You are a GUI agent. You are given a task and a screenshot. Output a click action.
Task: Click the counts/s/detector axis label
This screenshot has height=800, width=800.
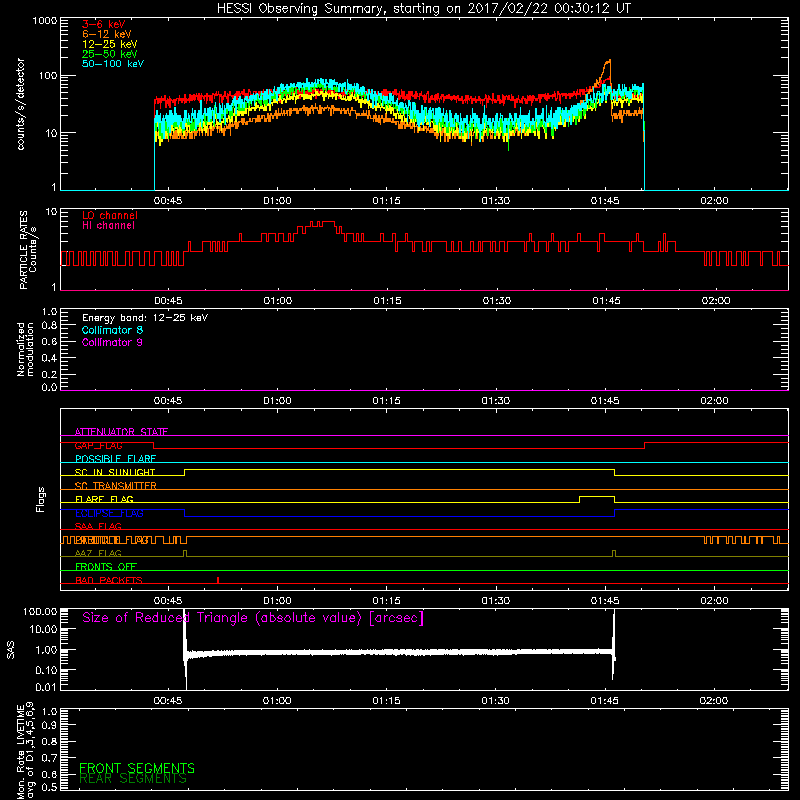21,104
